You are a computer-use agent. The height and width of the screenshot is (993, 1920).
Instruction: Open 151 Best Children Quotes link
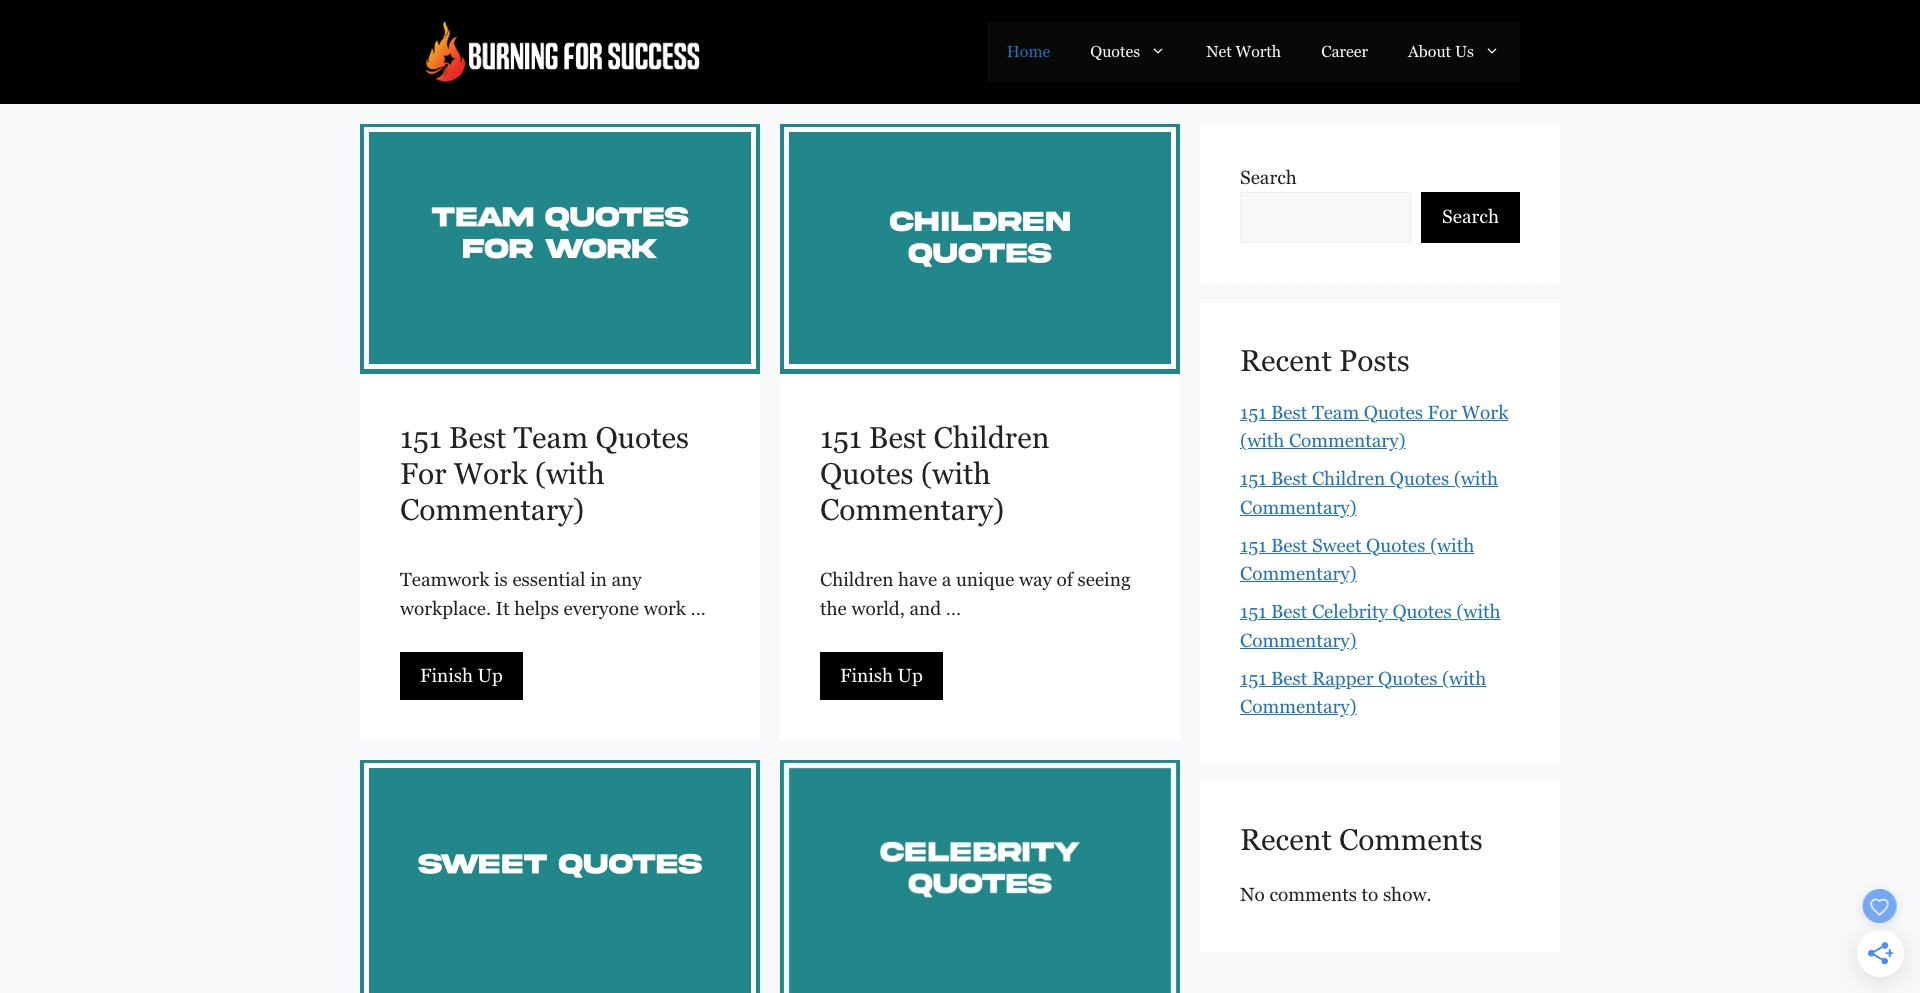pyautogui.click(x=1368, y=492)
